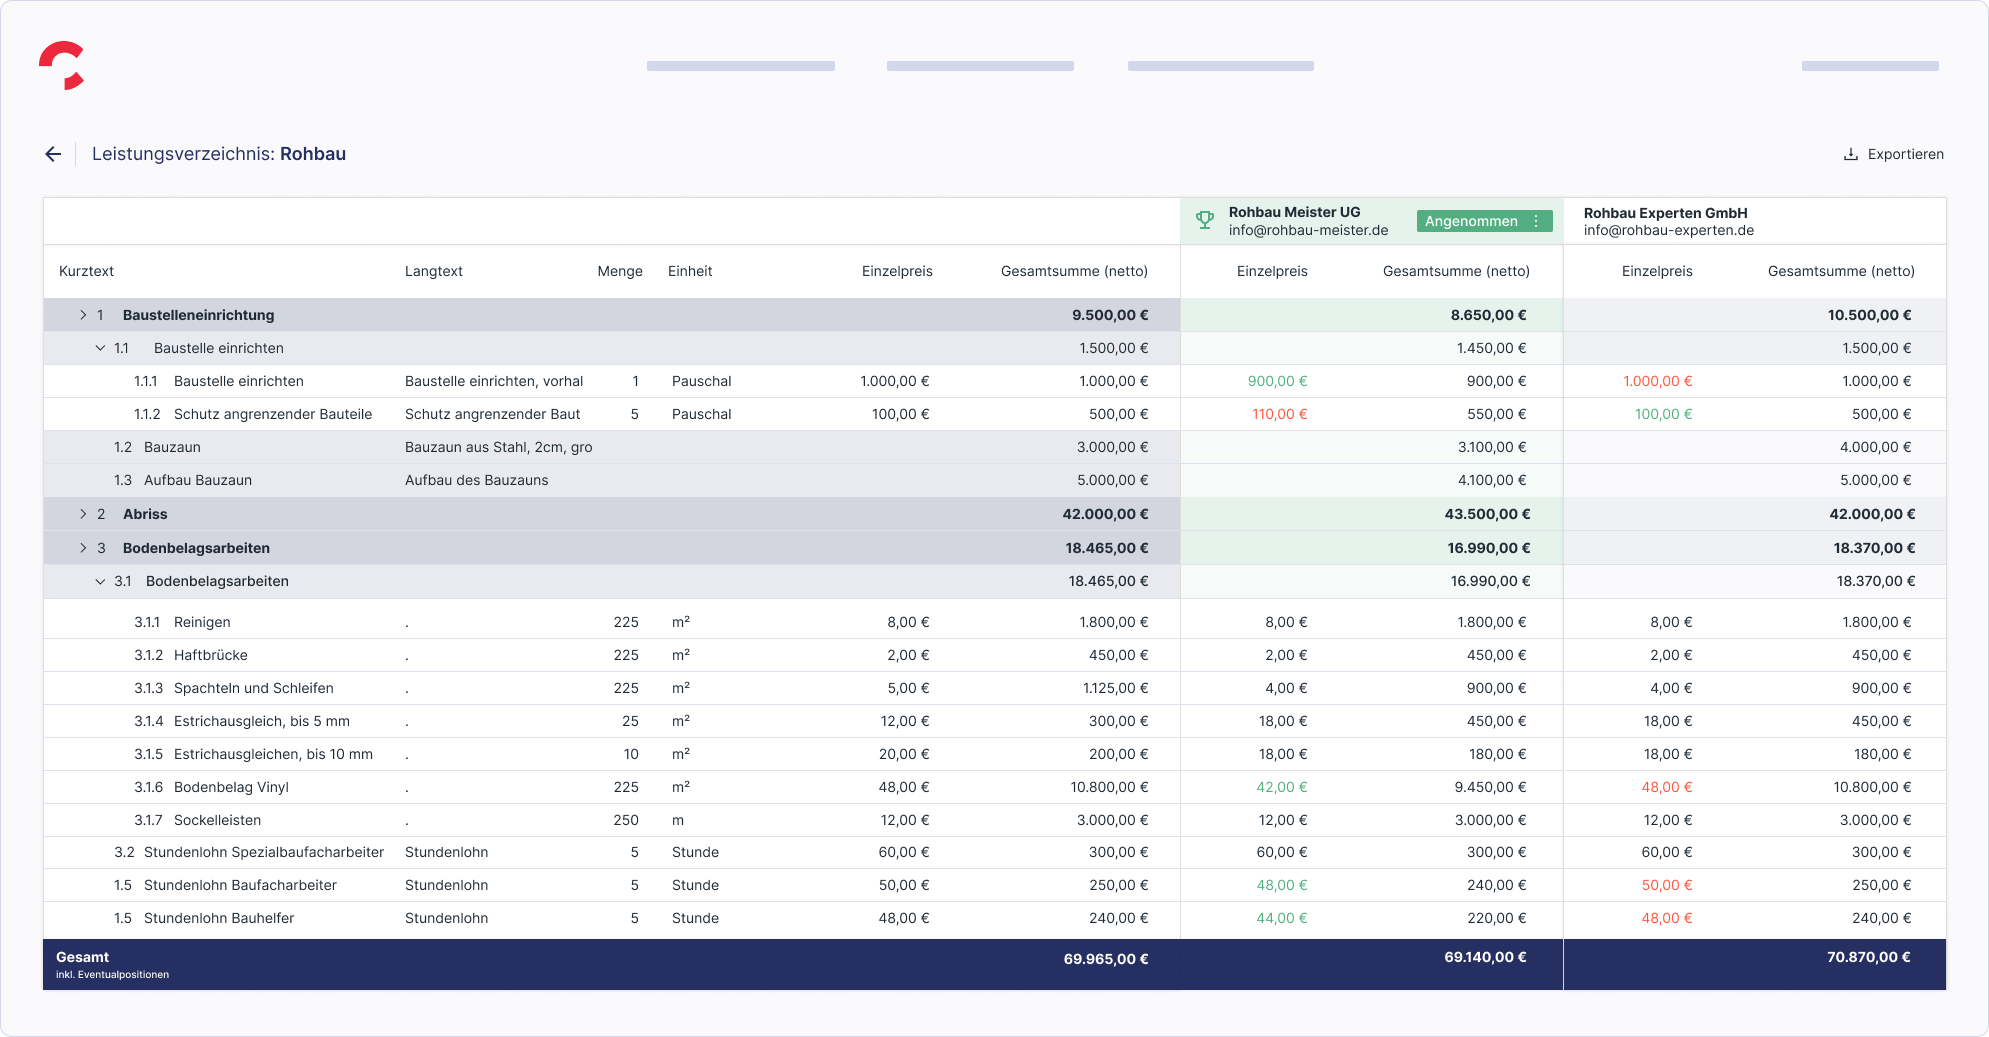Click Gesamt total 69.140,00 € for Meister
This screenshot has width=1989, height=1037.
tap(1485, 957)
